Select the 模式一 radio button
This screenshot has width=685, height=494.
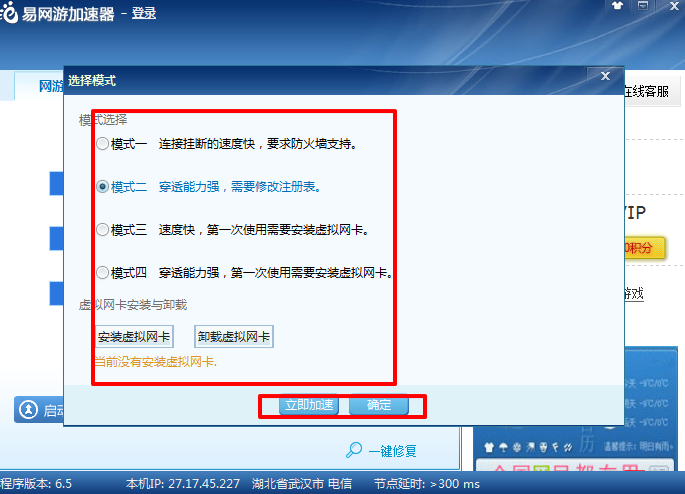click(102, 144)
